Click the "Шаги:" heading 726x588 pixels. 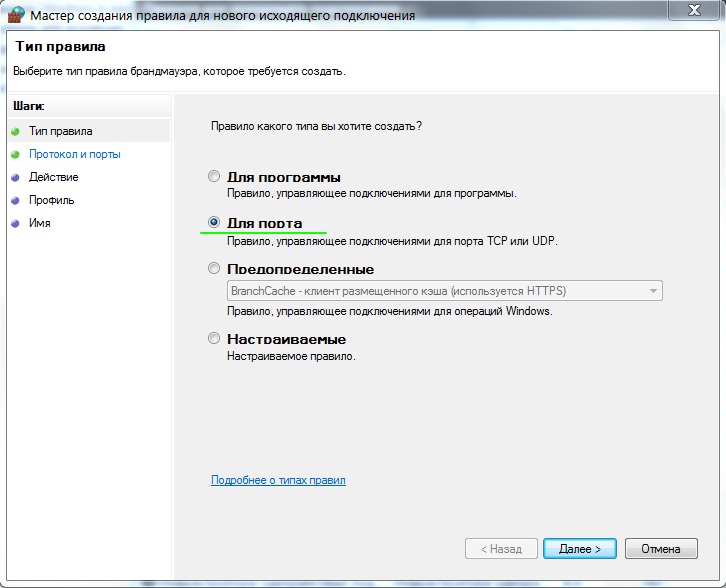click(29, 106)
